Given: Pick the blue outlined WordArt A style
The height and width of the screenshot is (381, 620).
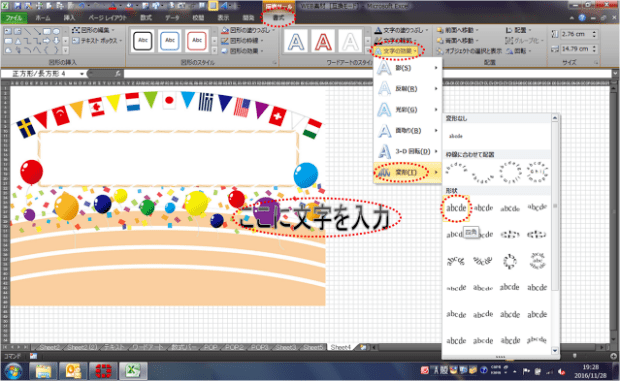Looking at the screenshot, I should tap(296, 41).
